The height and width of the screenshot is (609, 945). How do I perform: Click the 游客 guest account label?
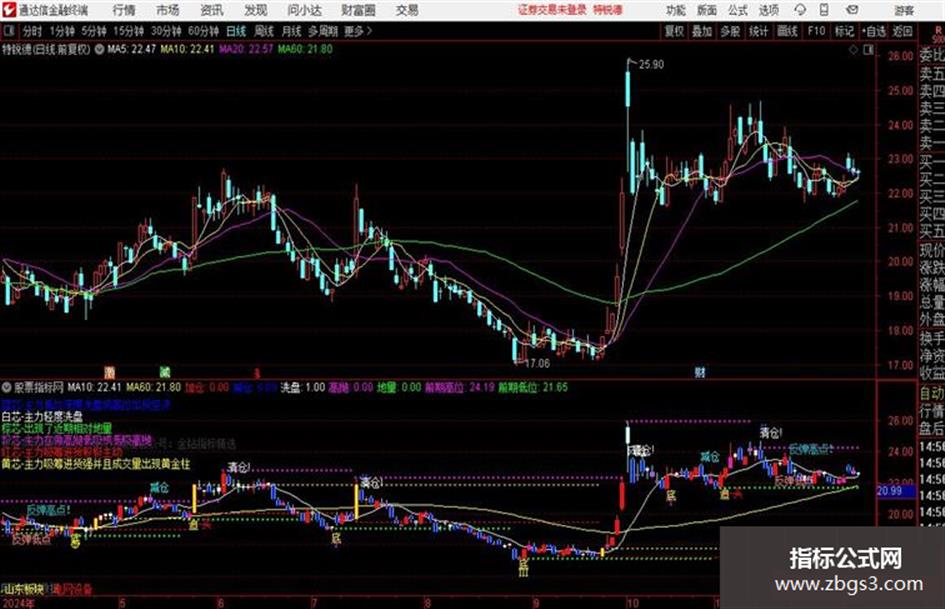tap(904, 10)
